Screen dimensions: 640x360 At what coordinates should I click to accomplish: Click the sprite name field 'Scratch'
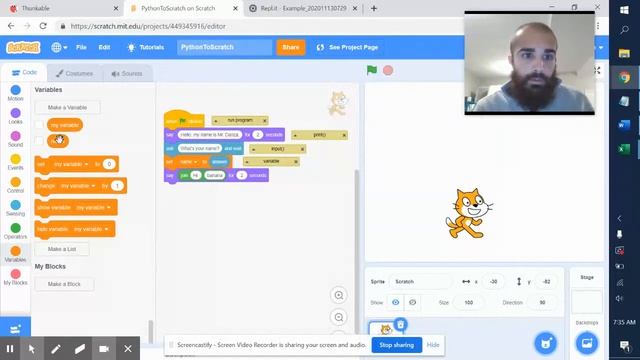click(x=421, y=282)
